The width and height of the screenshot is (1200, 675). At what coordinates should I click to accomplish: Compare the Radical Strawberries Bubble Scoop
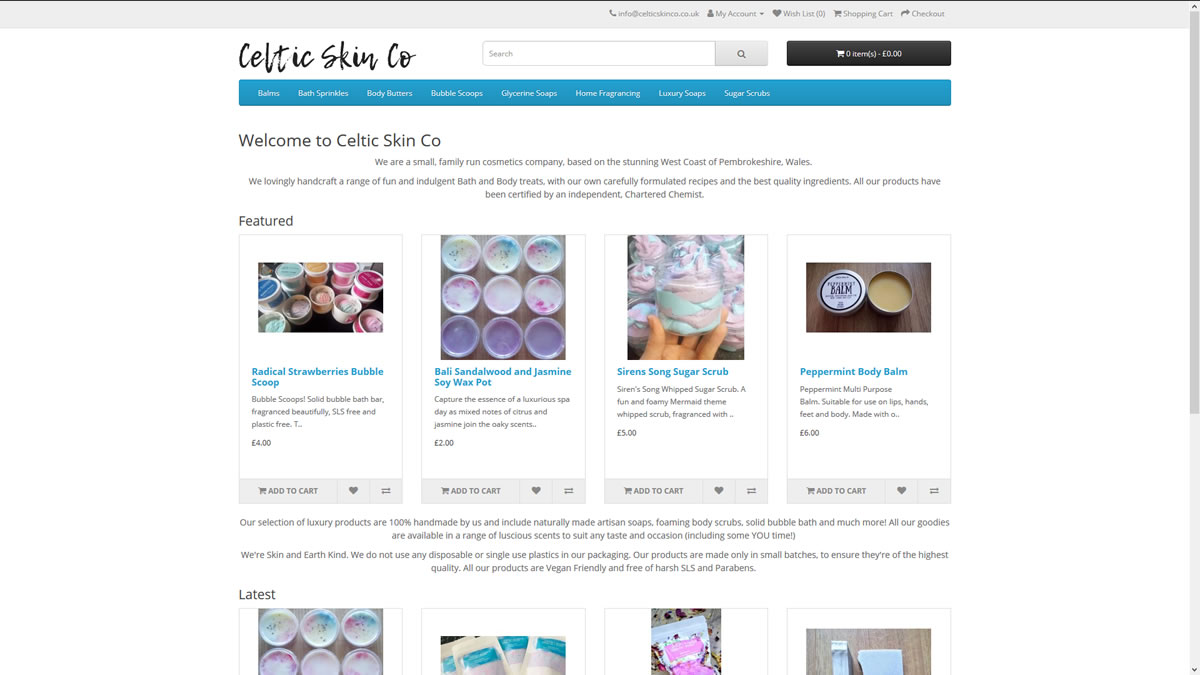coord(386,491)
